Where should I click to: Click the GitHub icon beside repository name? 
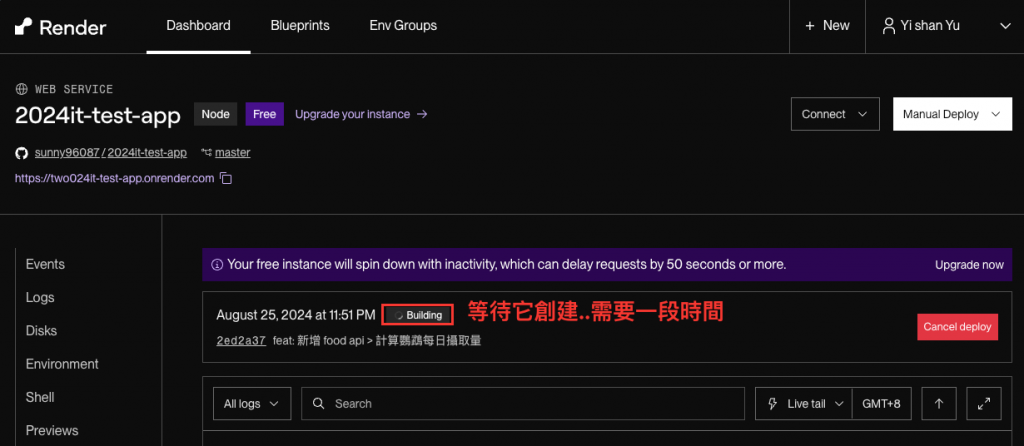pyautogui.click(x=22, y=153)
